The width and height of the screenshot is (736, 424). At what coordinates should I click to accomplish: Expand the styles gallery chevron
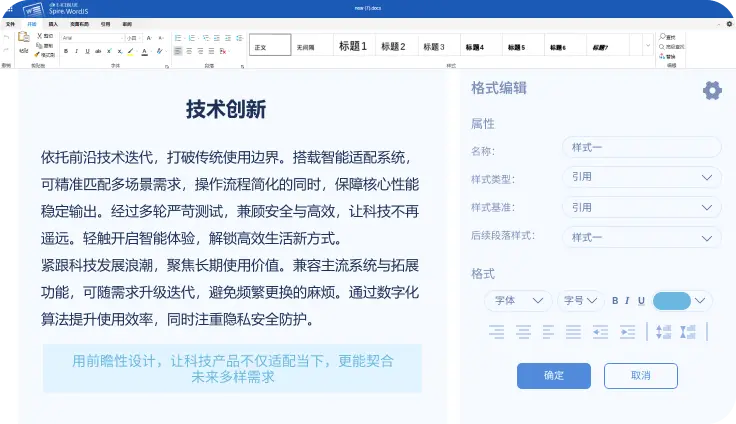648,45
